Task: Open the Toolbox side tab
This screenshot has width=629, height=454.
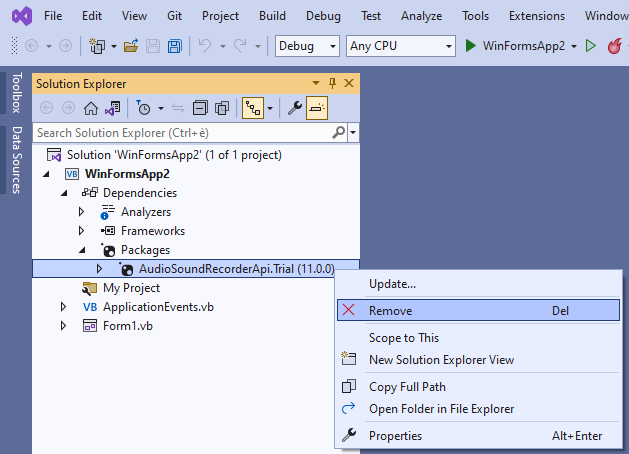Action: tap(16, 93)
